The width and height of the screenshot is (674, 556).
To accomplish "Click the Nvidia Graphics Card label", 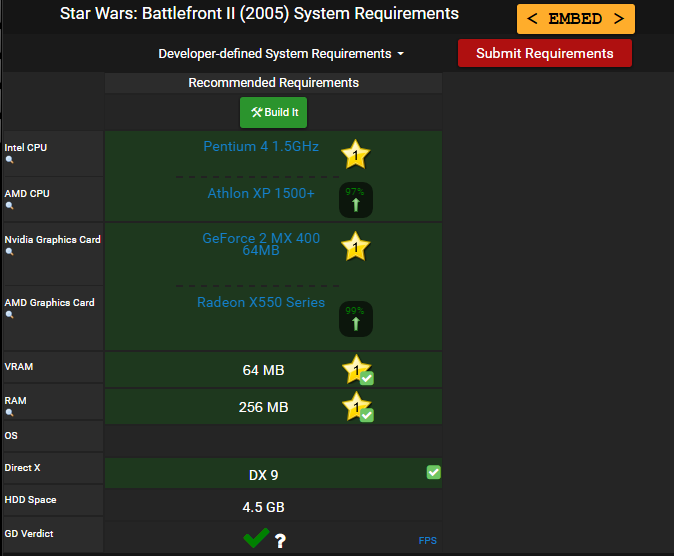I will coord(52,240).
